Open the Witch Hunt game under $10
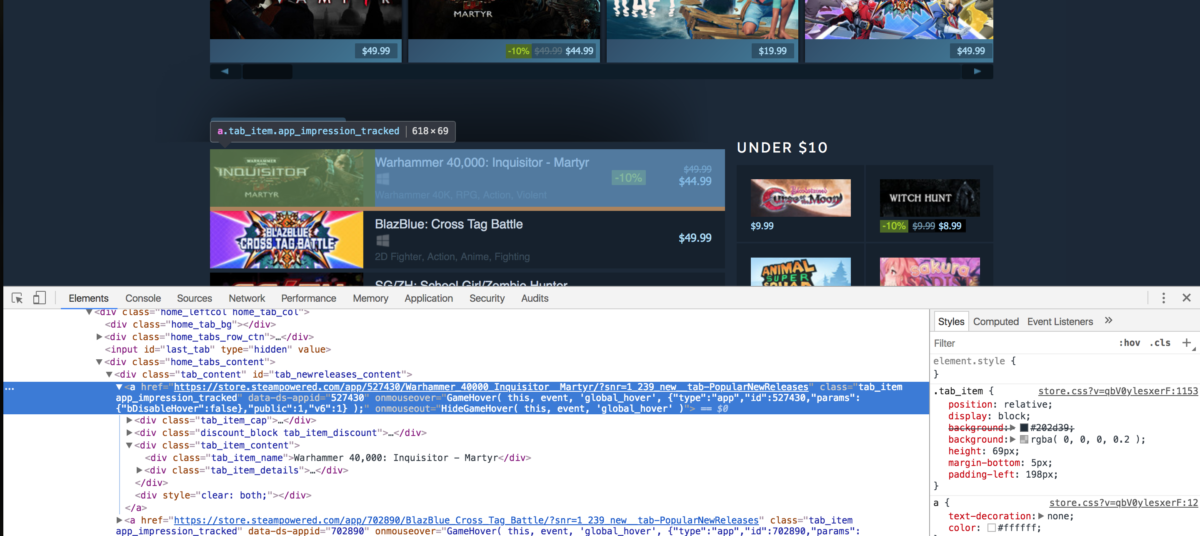The image size is (1200, 536). [x=929, y=205]
